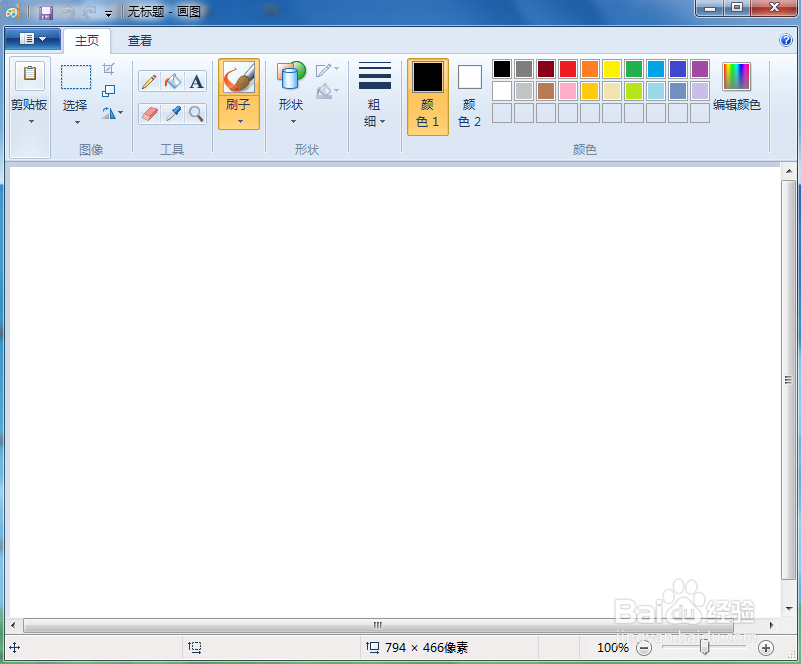
Task: Click the zoom out minus button
Action: tap(644, 648)
